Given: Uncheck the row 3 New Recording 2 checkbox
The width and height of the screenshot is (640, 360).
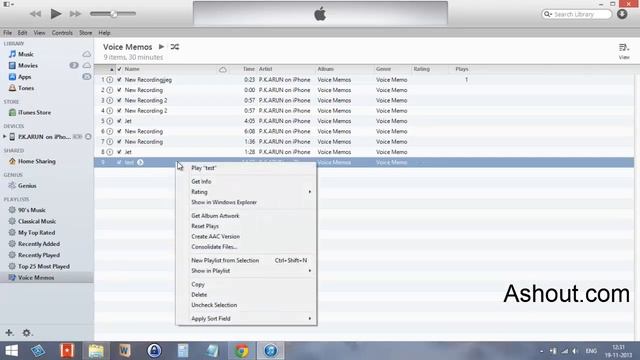Looking at the screenshot, I should point(119,100).
